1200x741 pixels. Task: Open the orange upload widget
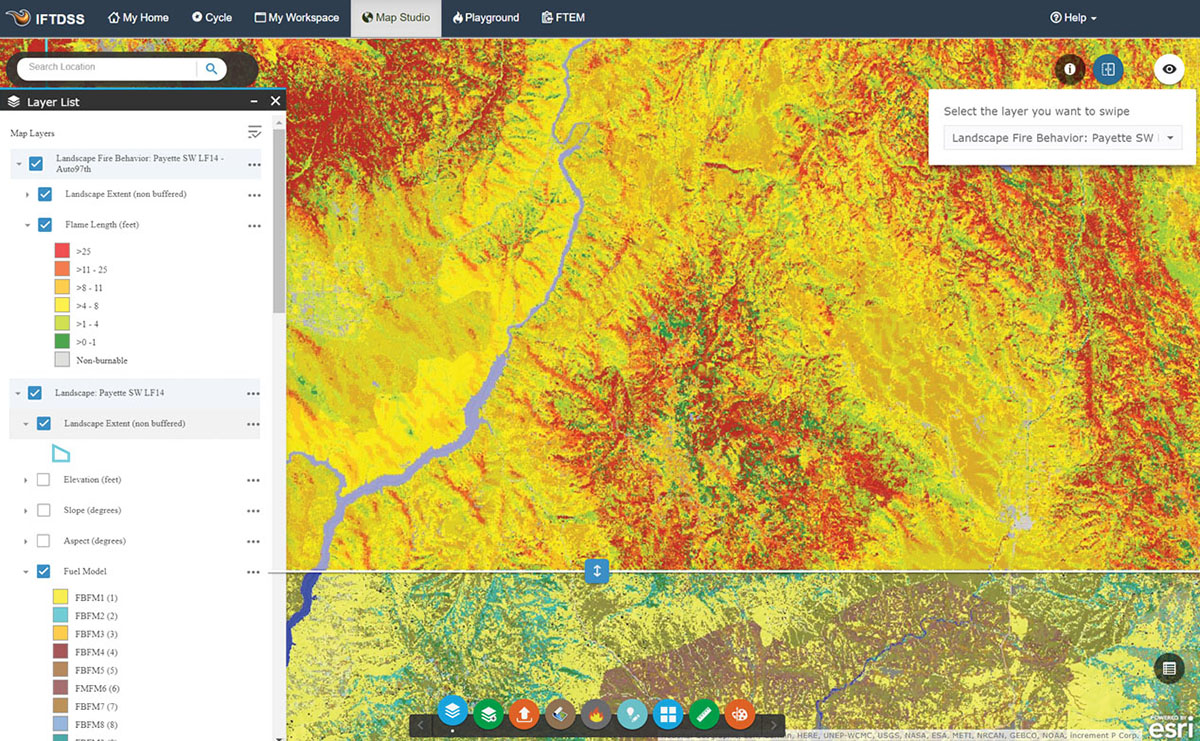524,714
